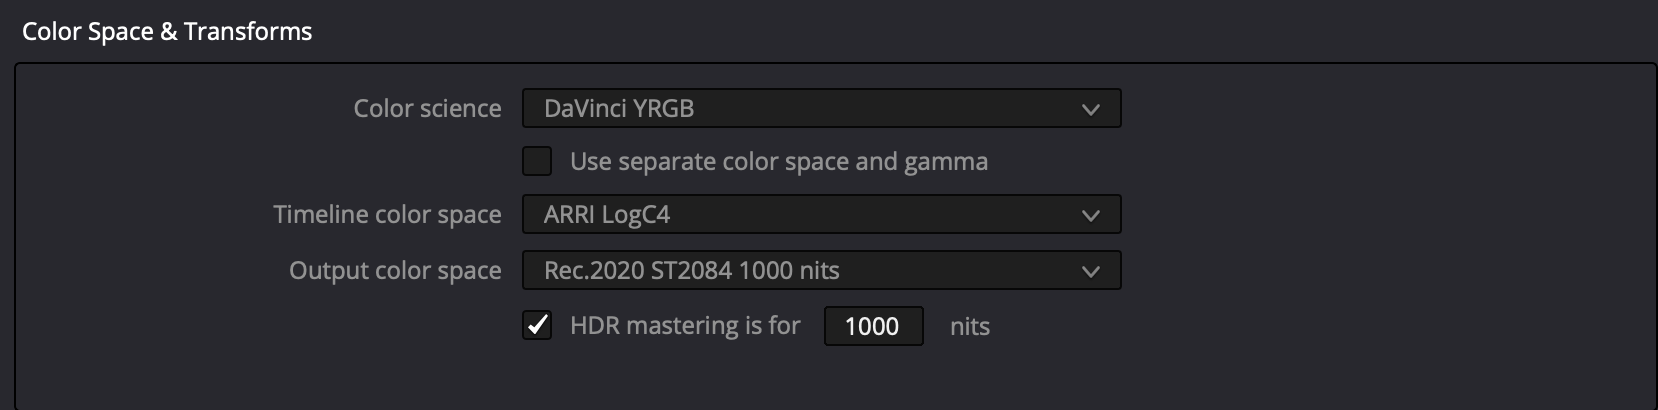Click the Rec.2020 ST2084 1000 nits text
This screenshot has width=1658, height=410.
(x=691, y=271)
